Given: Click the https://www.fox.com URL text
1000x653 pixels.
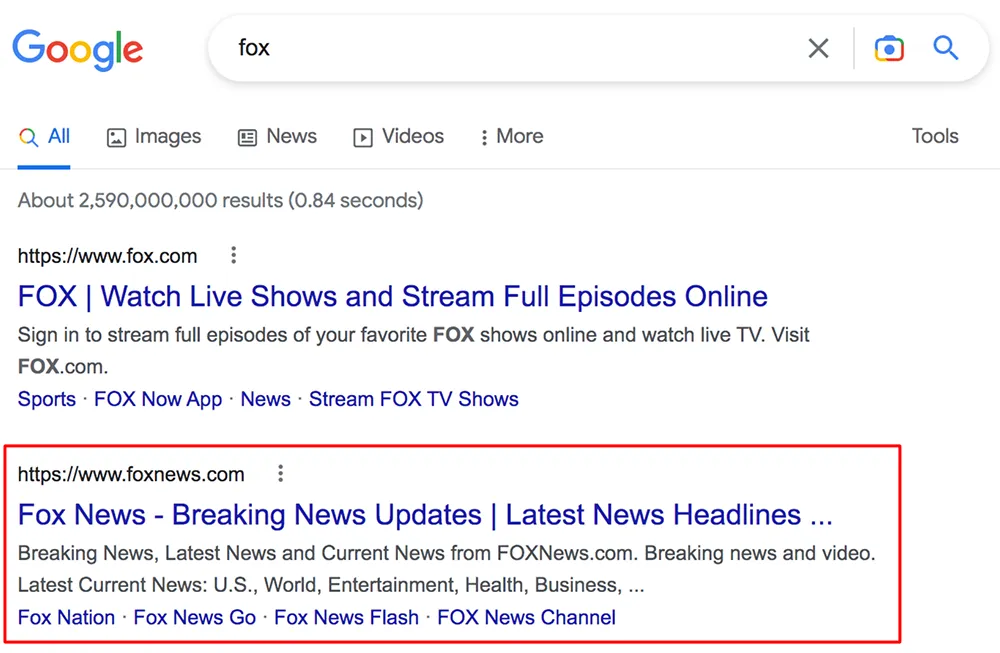Looking at the screenshot, I should (107, 256).
